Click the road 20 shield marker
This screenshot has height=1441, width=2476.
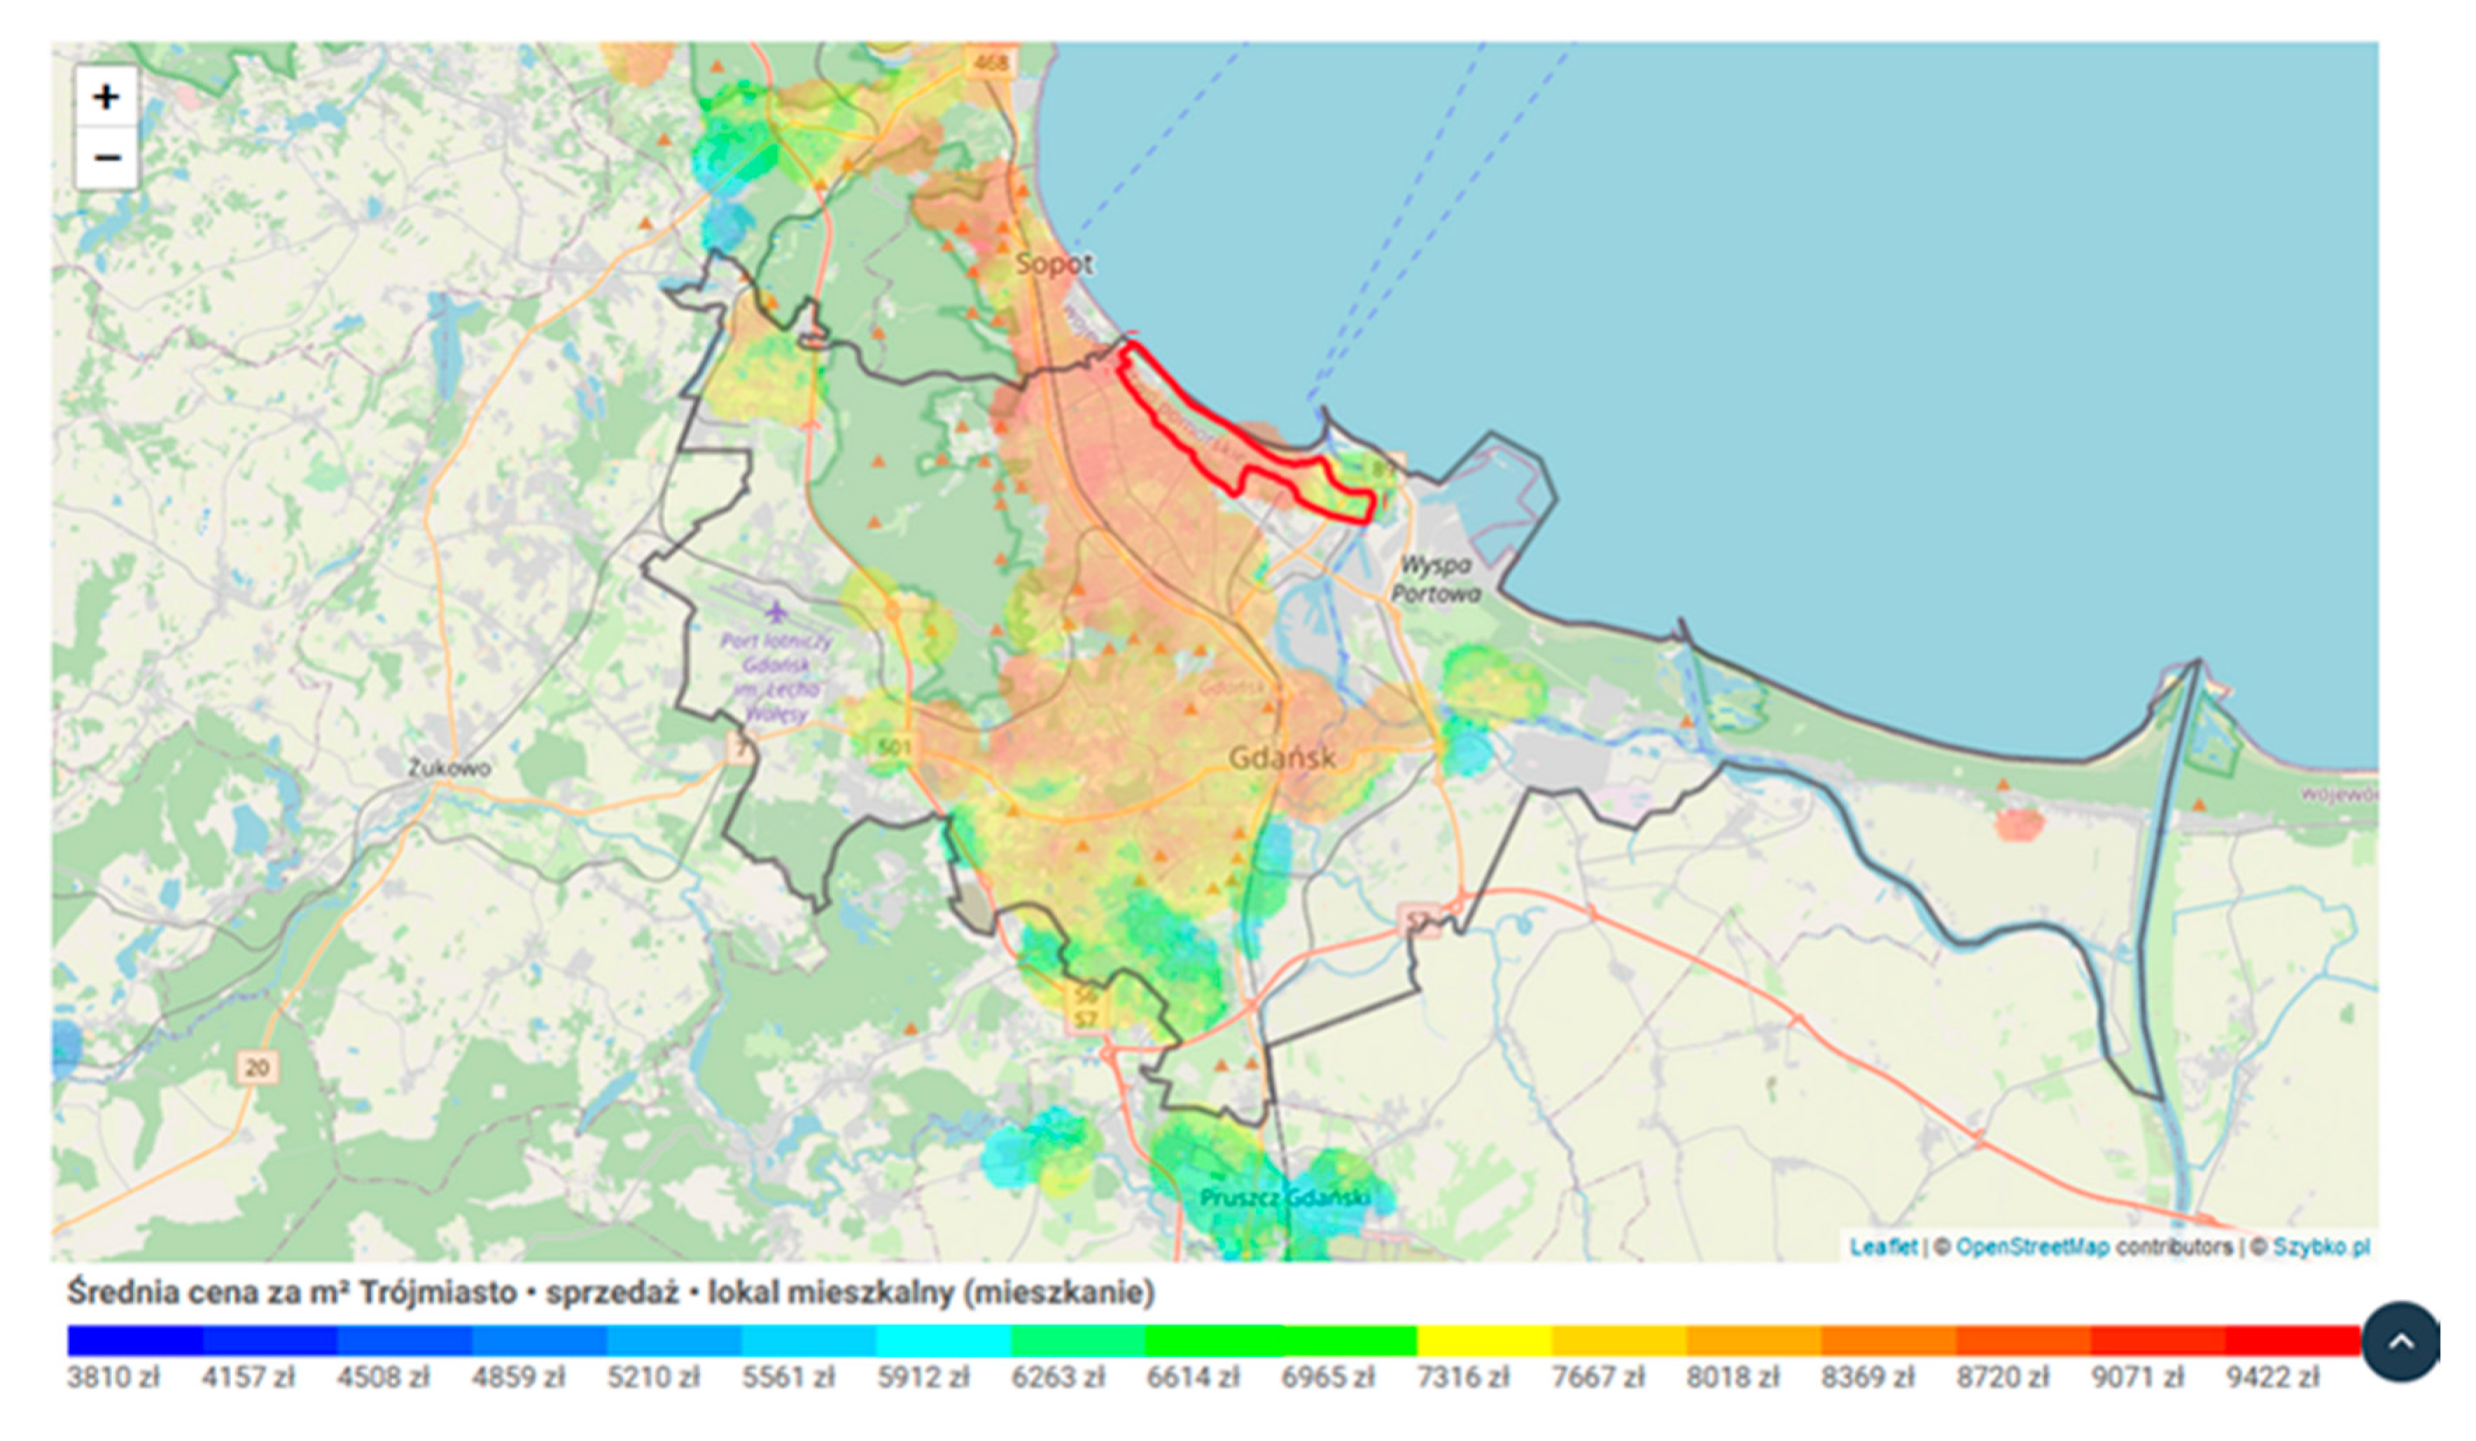click(257, 1067)
